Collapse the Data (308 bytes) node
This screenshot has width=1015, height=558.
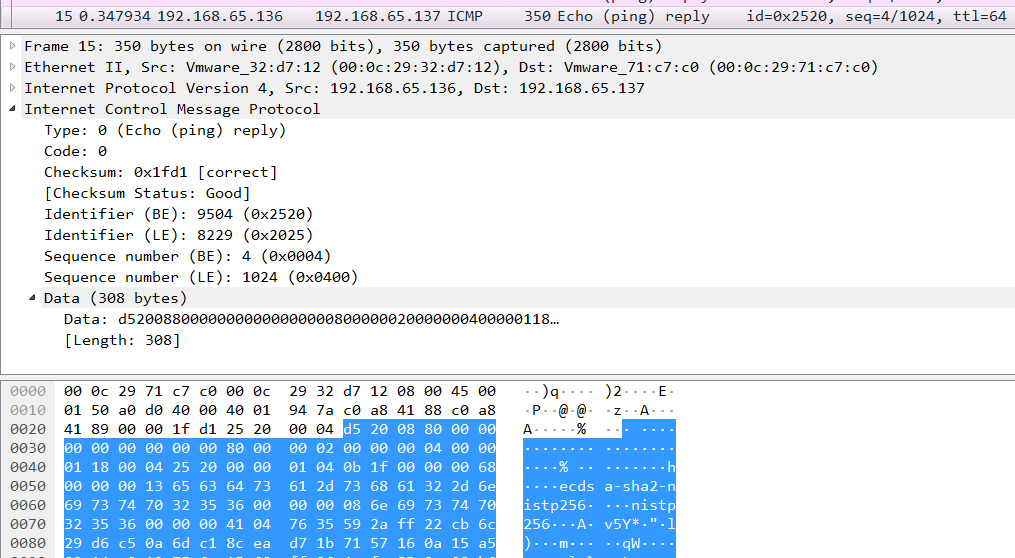[33, 298]
